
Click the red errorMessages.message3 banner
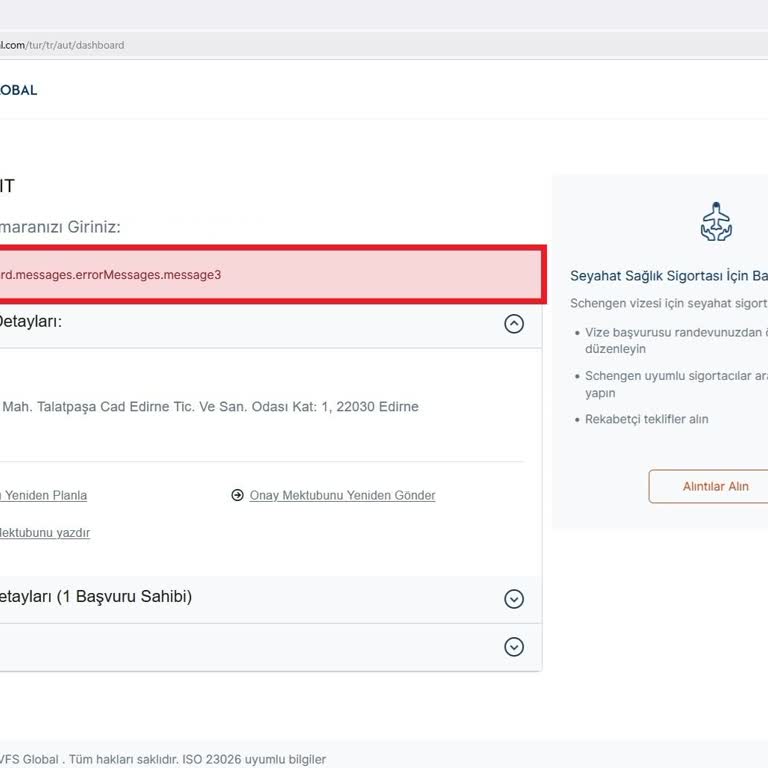tap(270, 274)
